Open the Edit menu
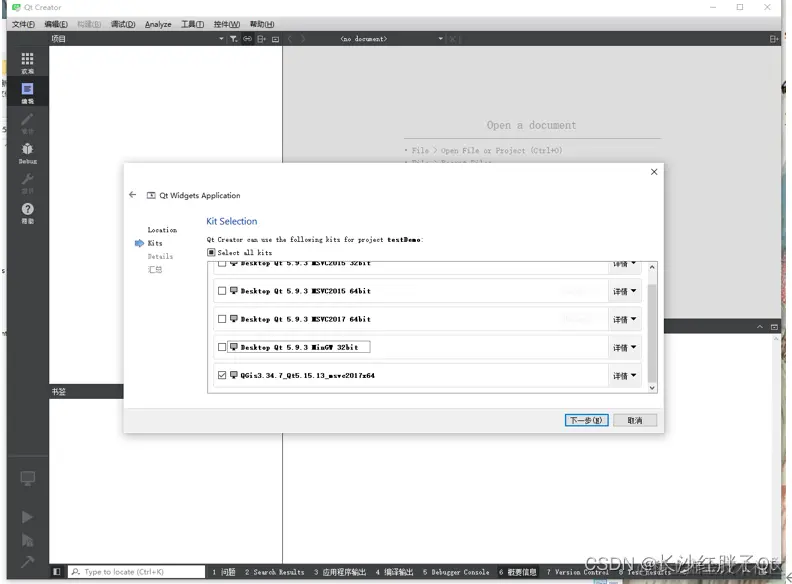Image resolution: width=792 pixels, height=584 pixels. 56,24
